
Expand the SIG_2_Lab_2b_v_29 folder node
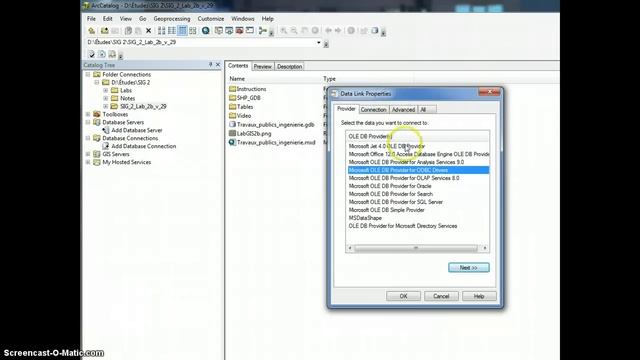point(106,107)
